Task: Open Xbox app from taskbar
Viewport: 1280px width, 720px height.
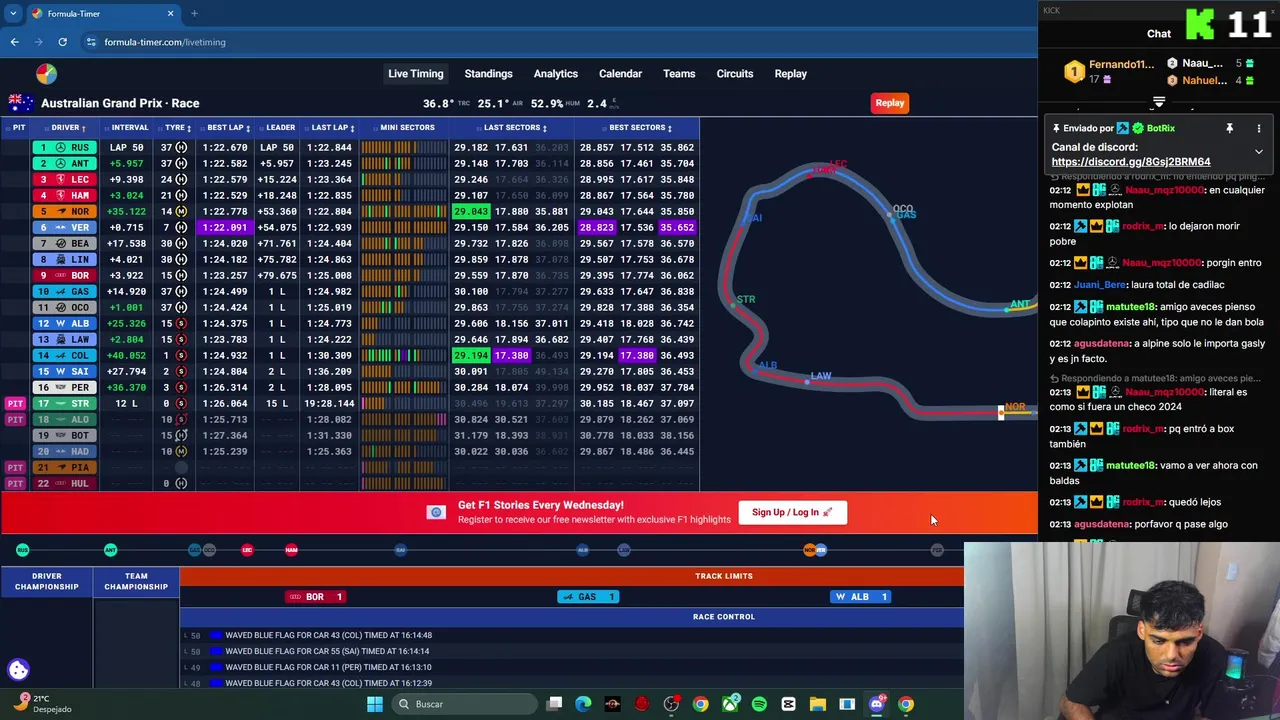Action: click(731, 704)
